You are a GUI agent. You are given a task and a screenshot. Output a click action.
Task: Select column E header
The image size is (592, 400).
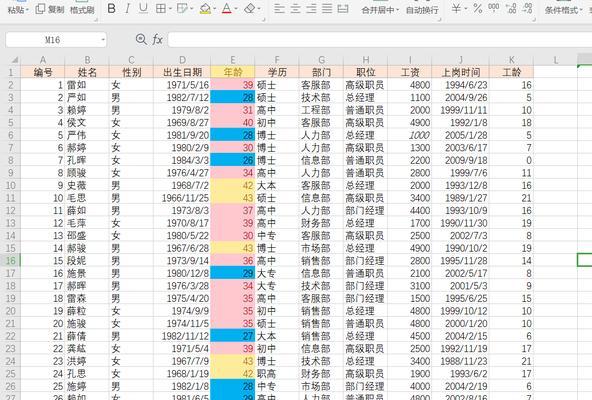(x=233, y=60)
